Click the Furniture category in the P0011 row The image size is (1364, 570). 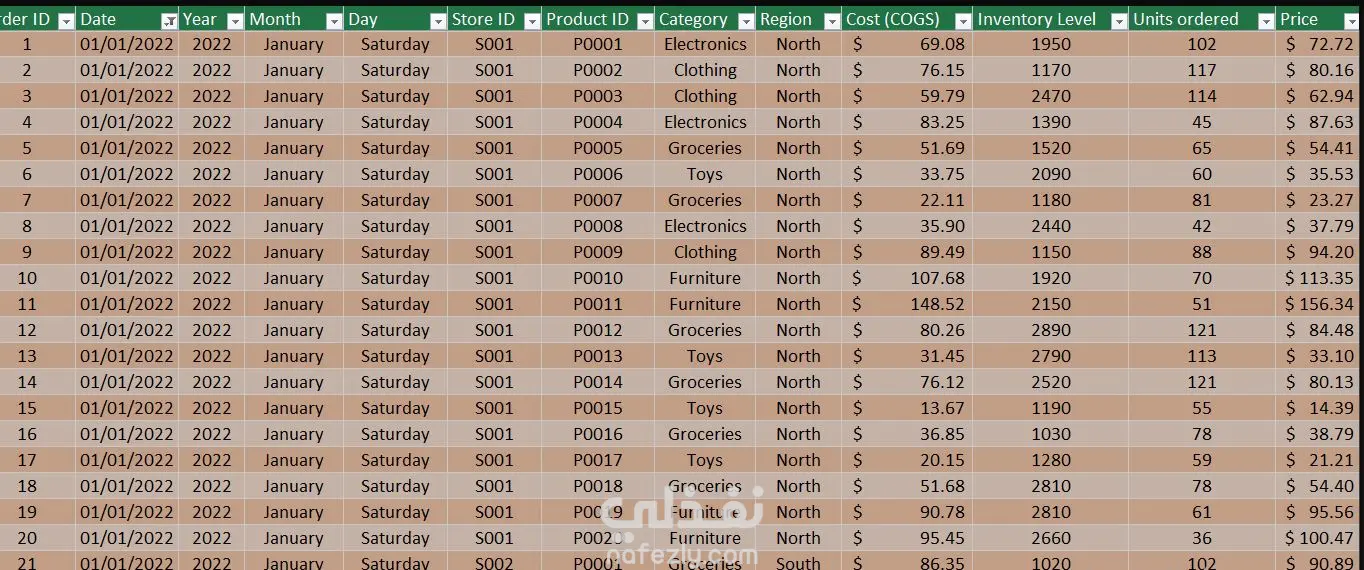[x=705, y=304]
